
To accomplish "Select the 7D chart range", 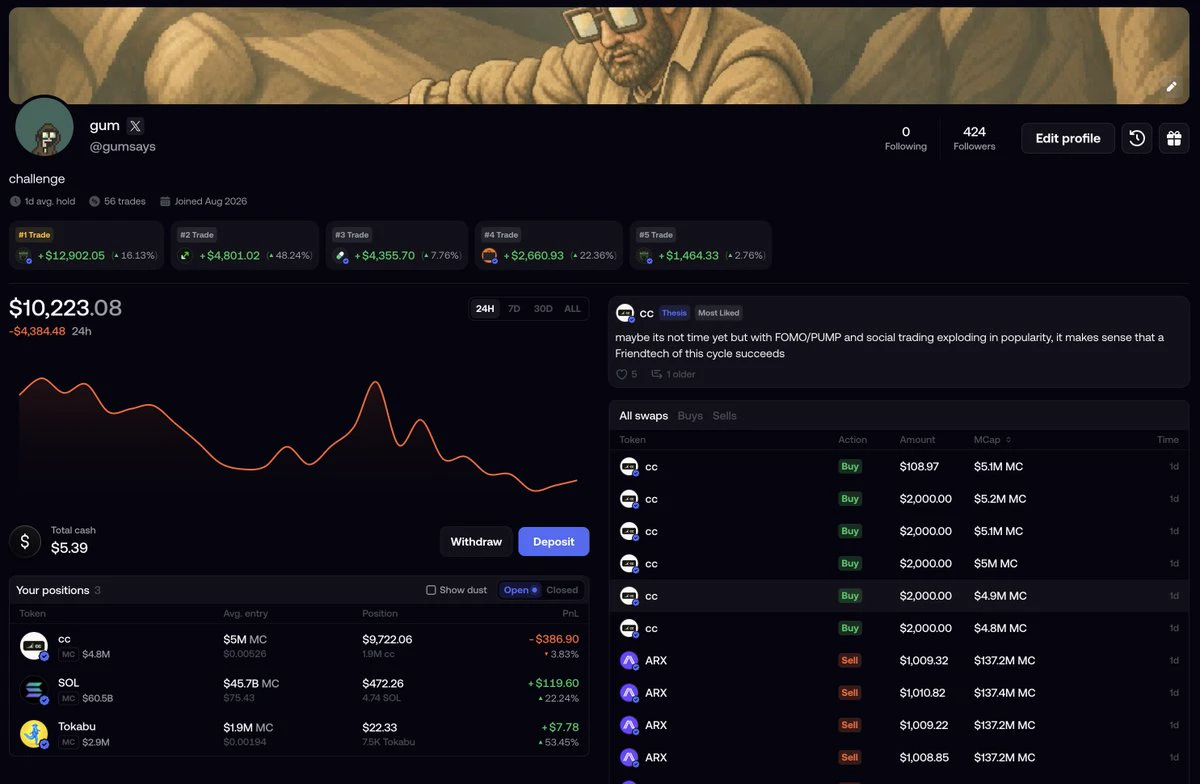I will 514,309.
